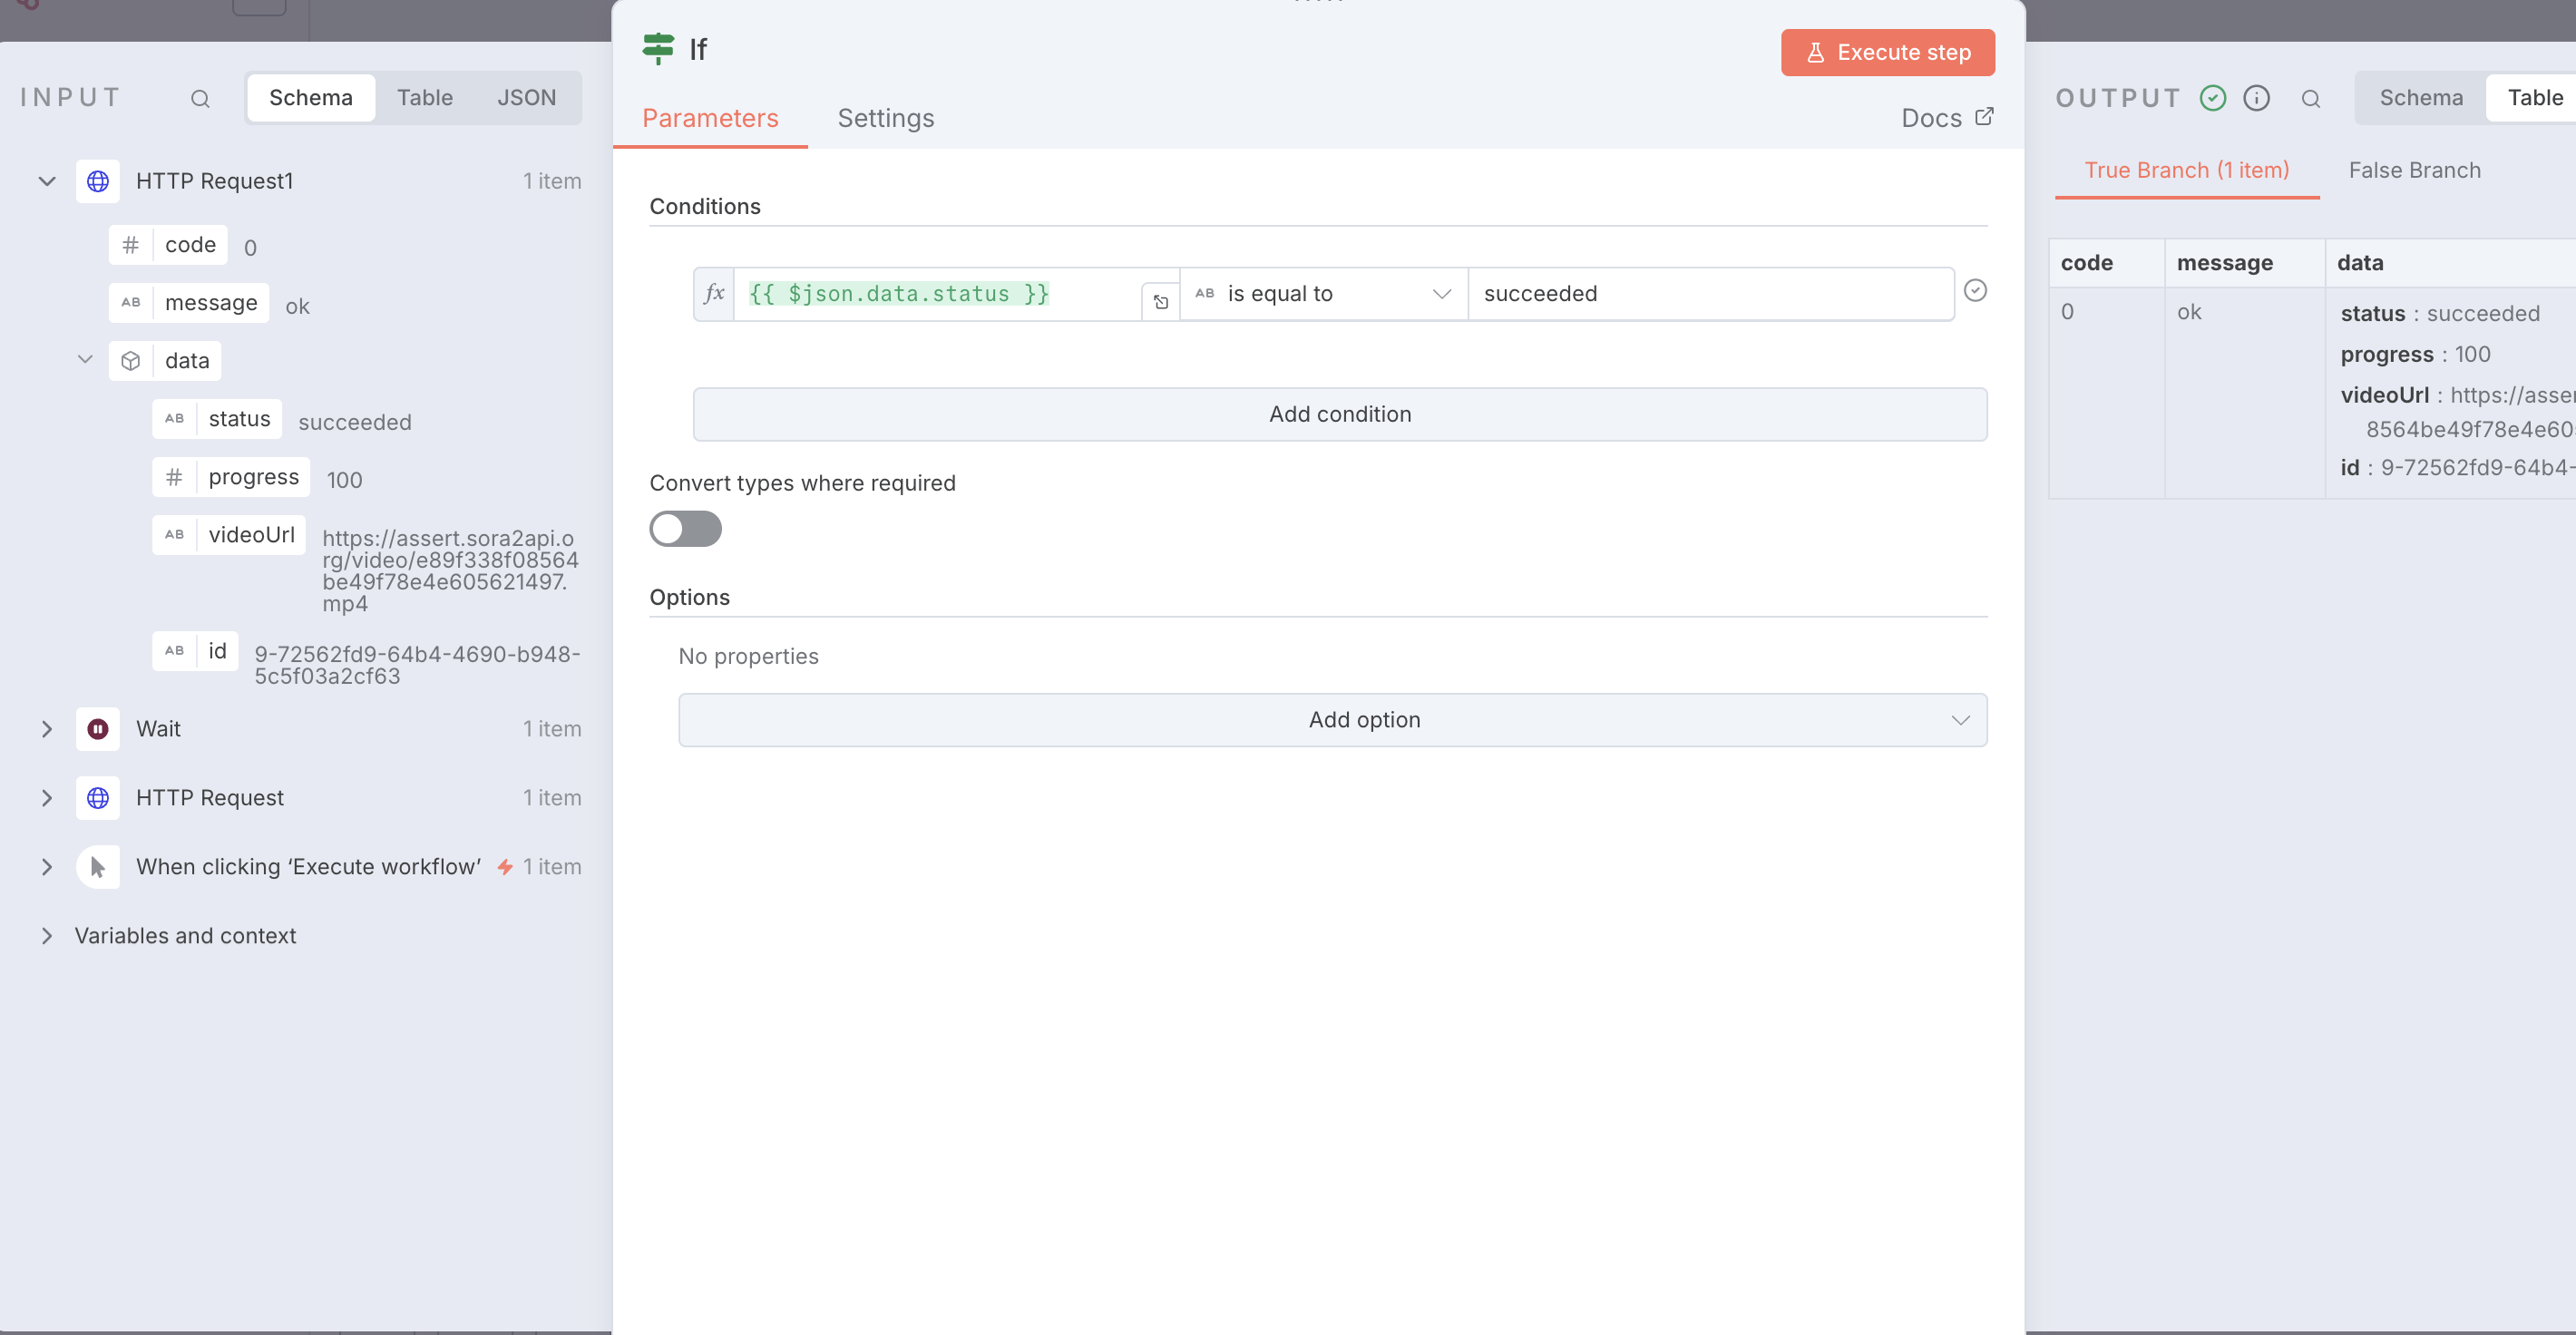
Task: Click the fx expression icon
Action: click(x=714, y=294)
